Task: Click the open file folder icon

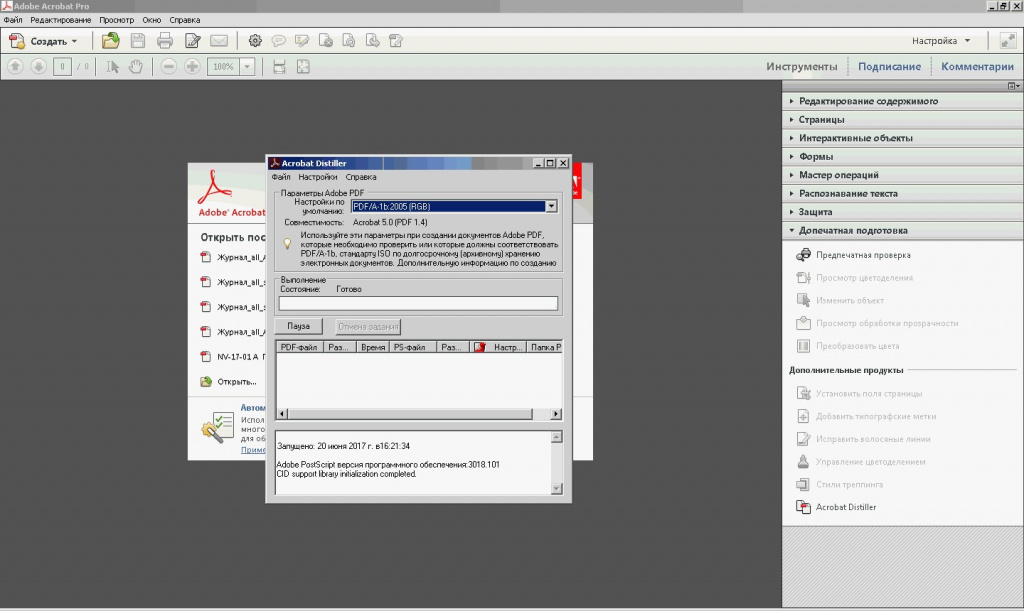Action: pos(110,41)
